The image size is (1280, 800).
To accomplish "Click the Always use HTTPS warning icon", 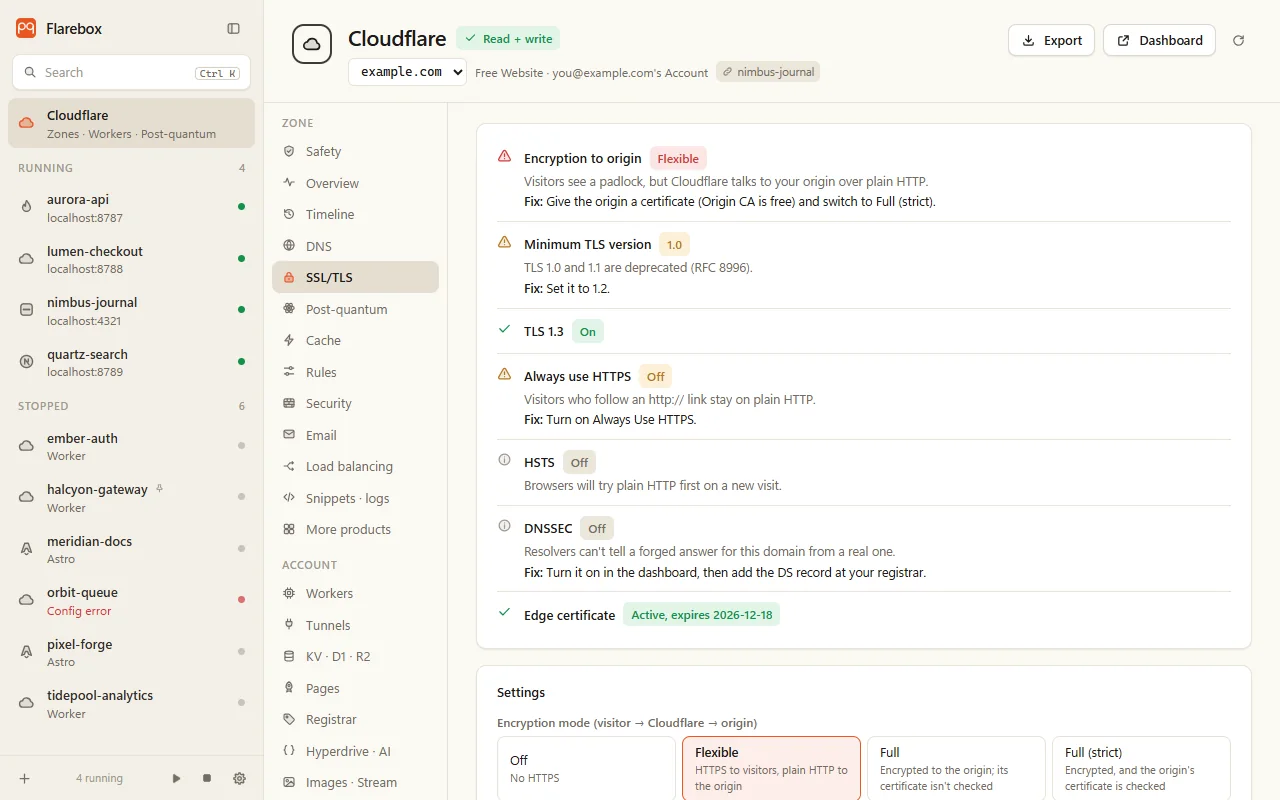I will coord(505,375).
